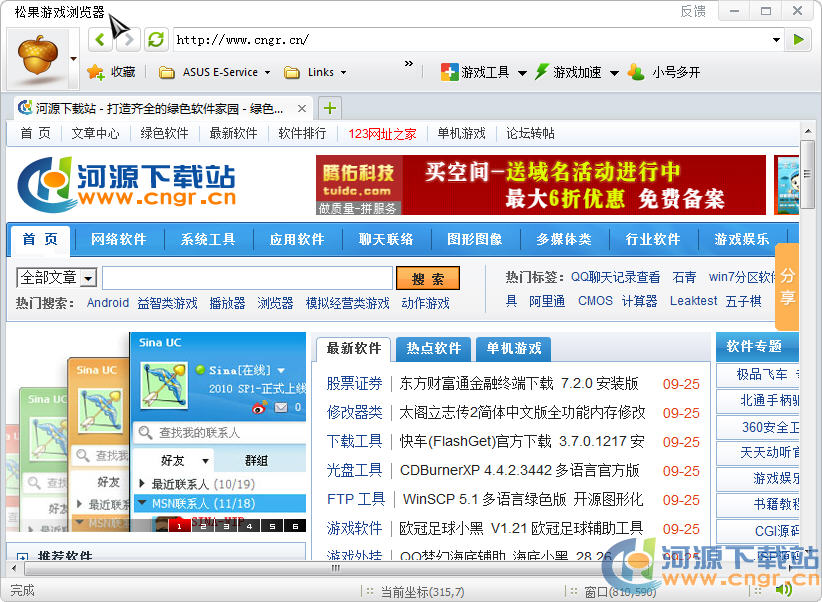Open a new tab with the plus button
822x602 pixels.
[330, 108]
